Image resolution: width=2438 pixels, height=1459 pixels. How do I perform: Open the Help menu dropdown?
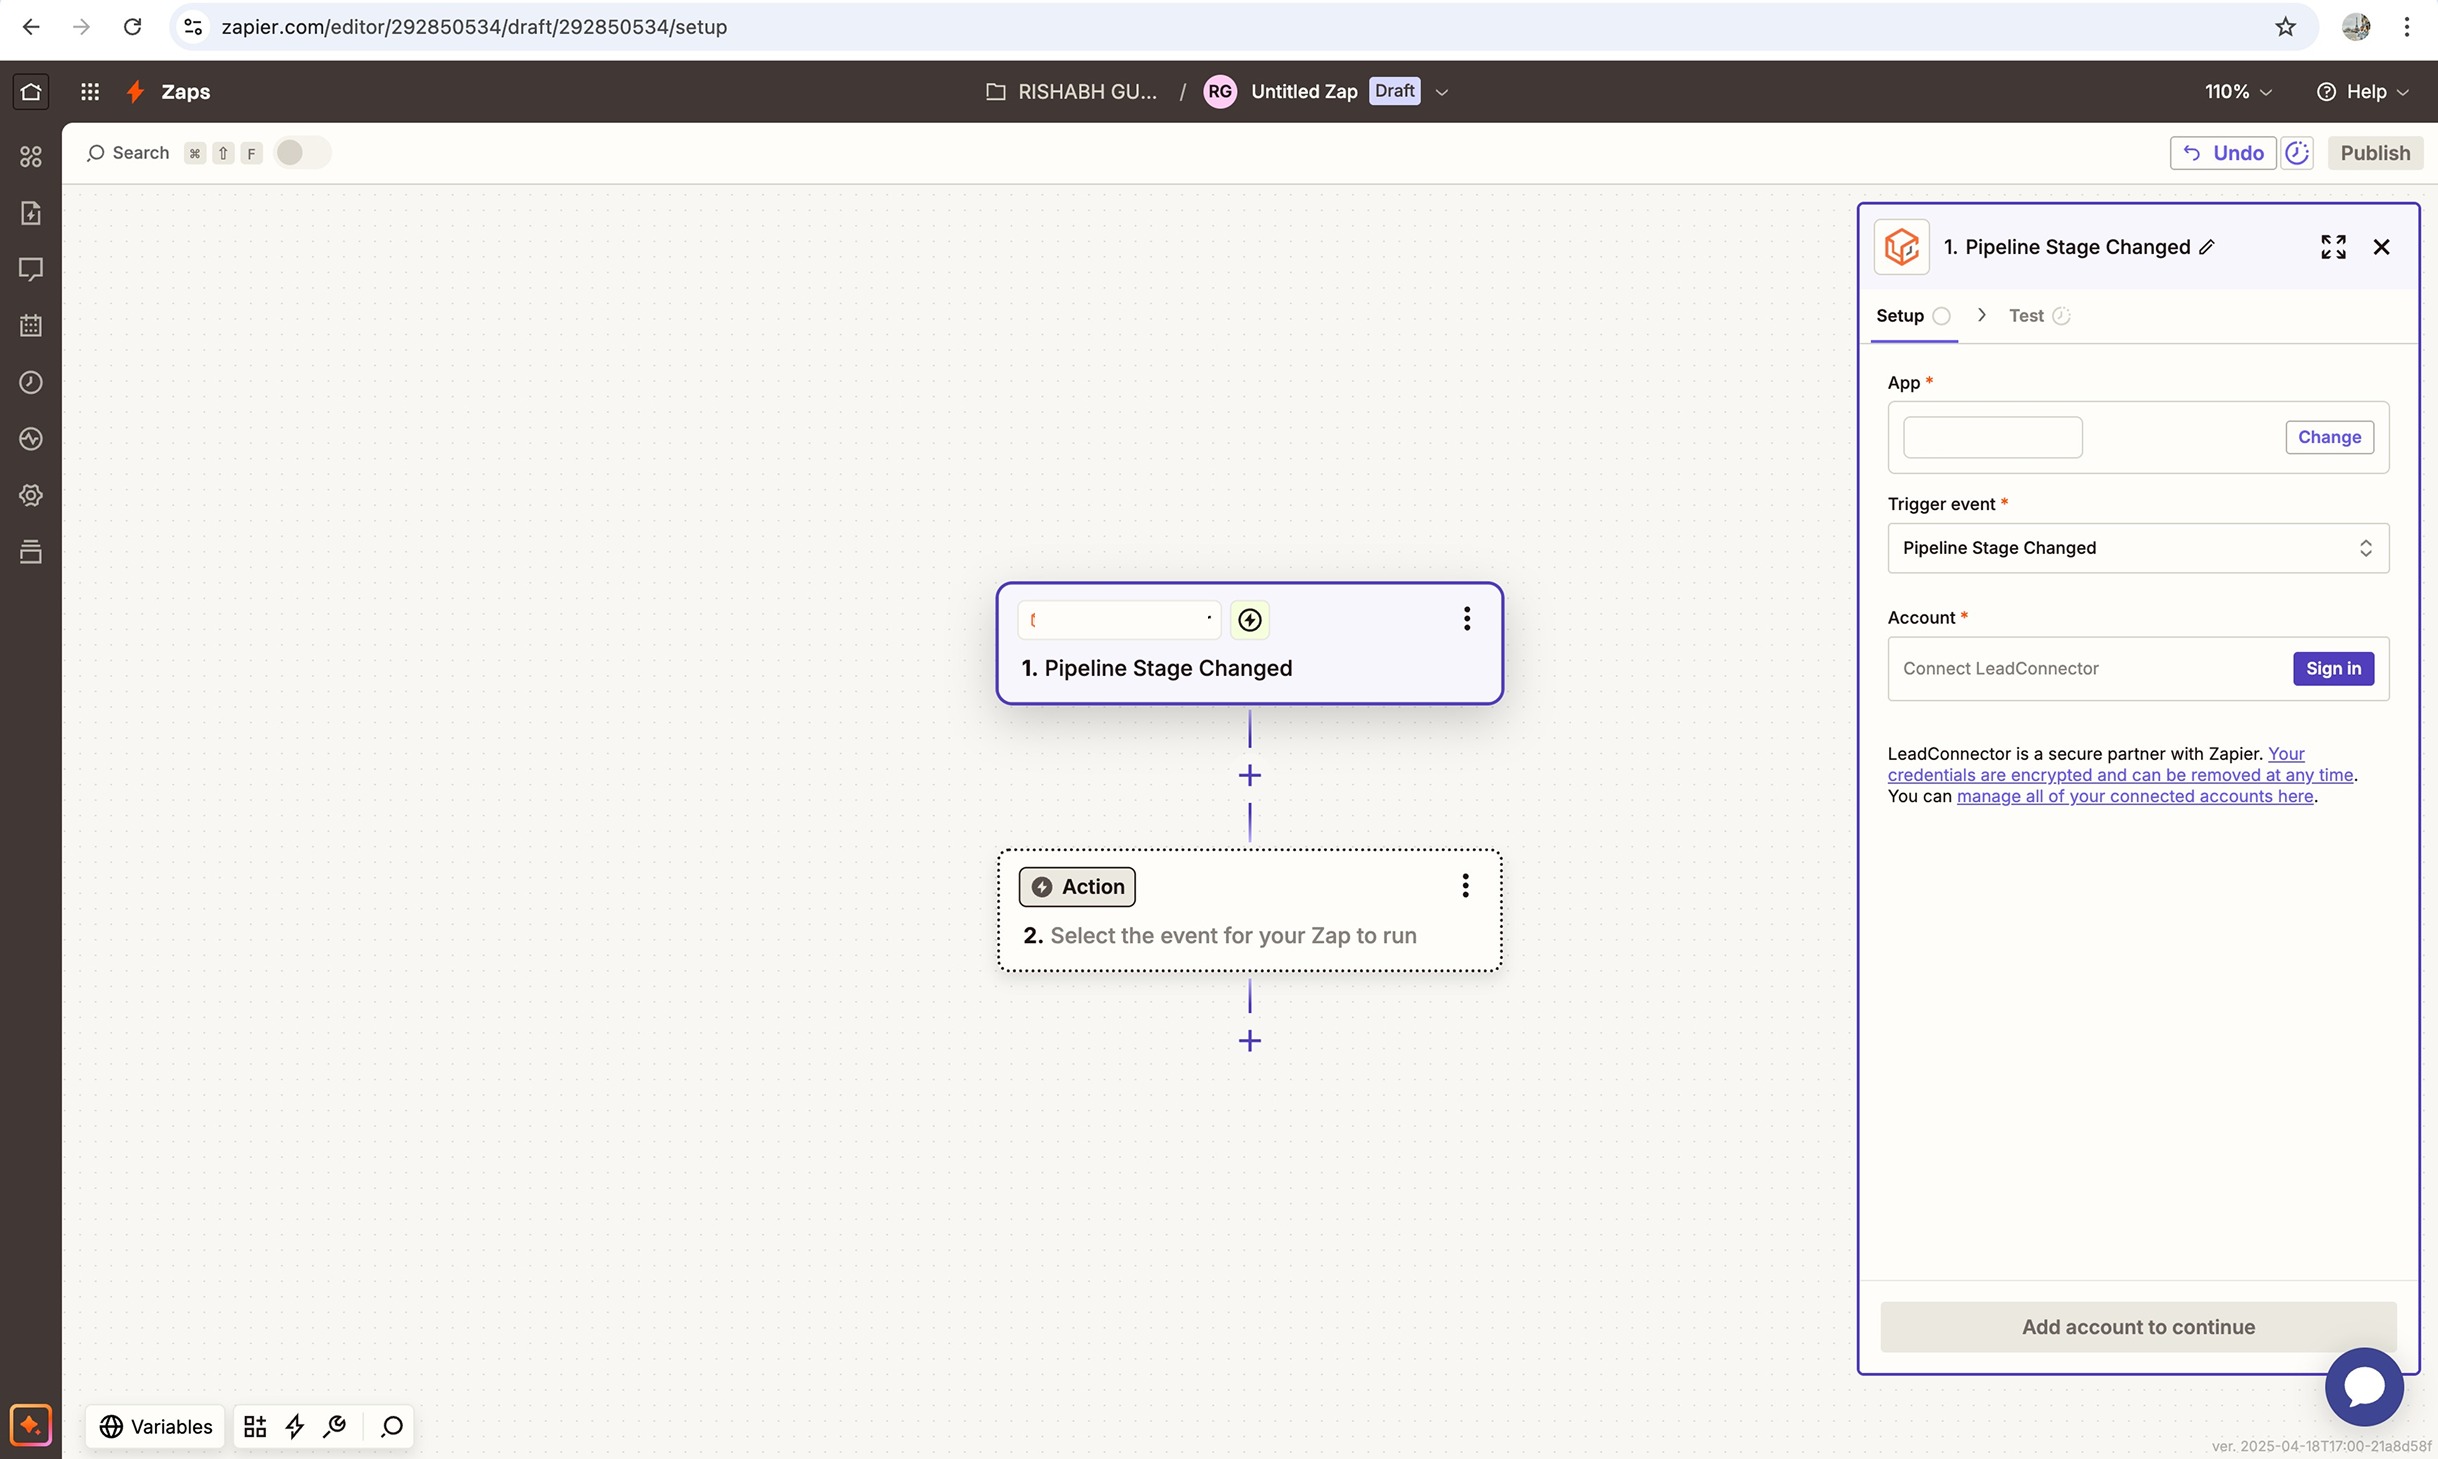(2364, 92)
